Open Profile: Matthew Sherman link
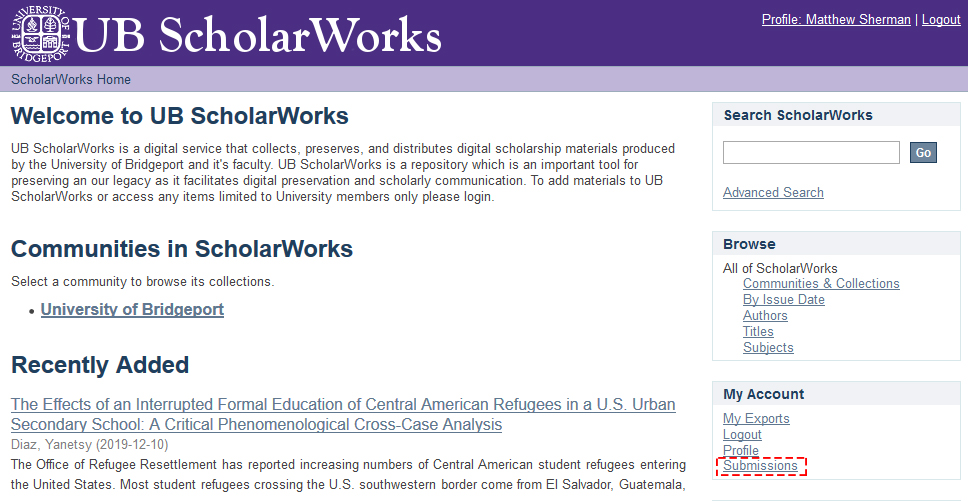Screen dimensions: 968x501 pyautogui.click(x=836, y=19)
